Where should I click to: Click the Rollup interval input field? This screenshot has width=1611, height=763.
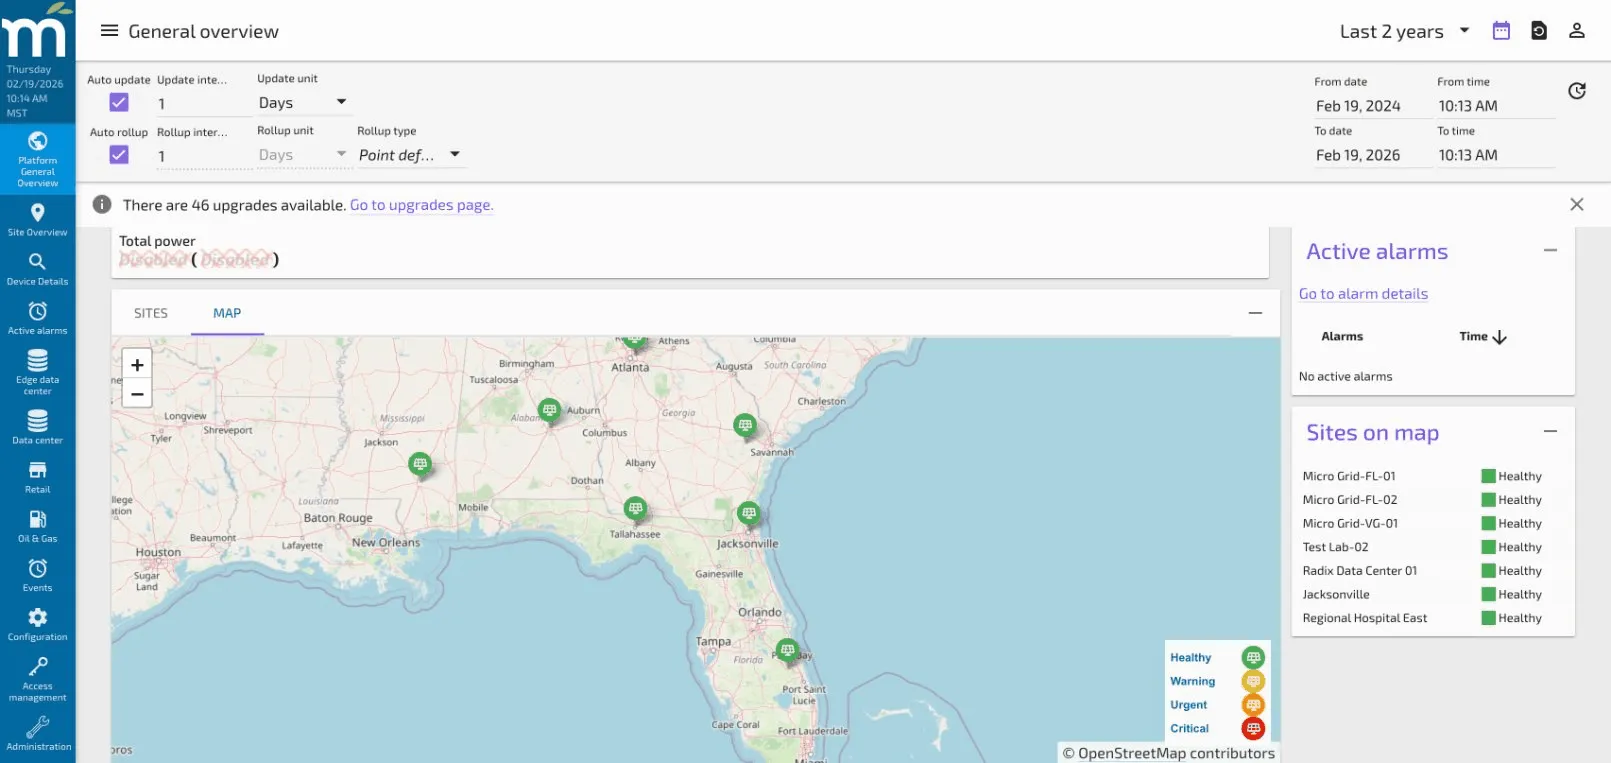click(204, 155)
